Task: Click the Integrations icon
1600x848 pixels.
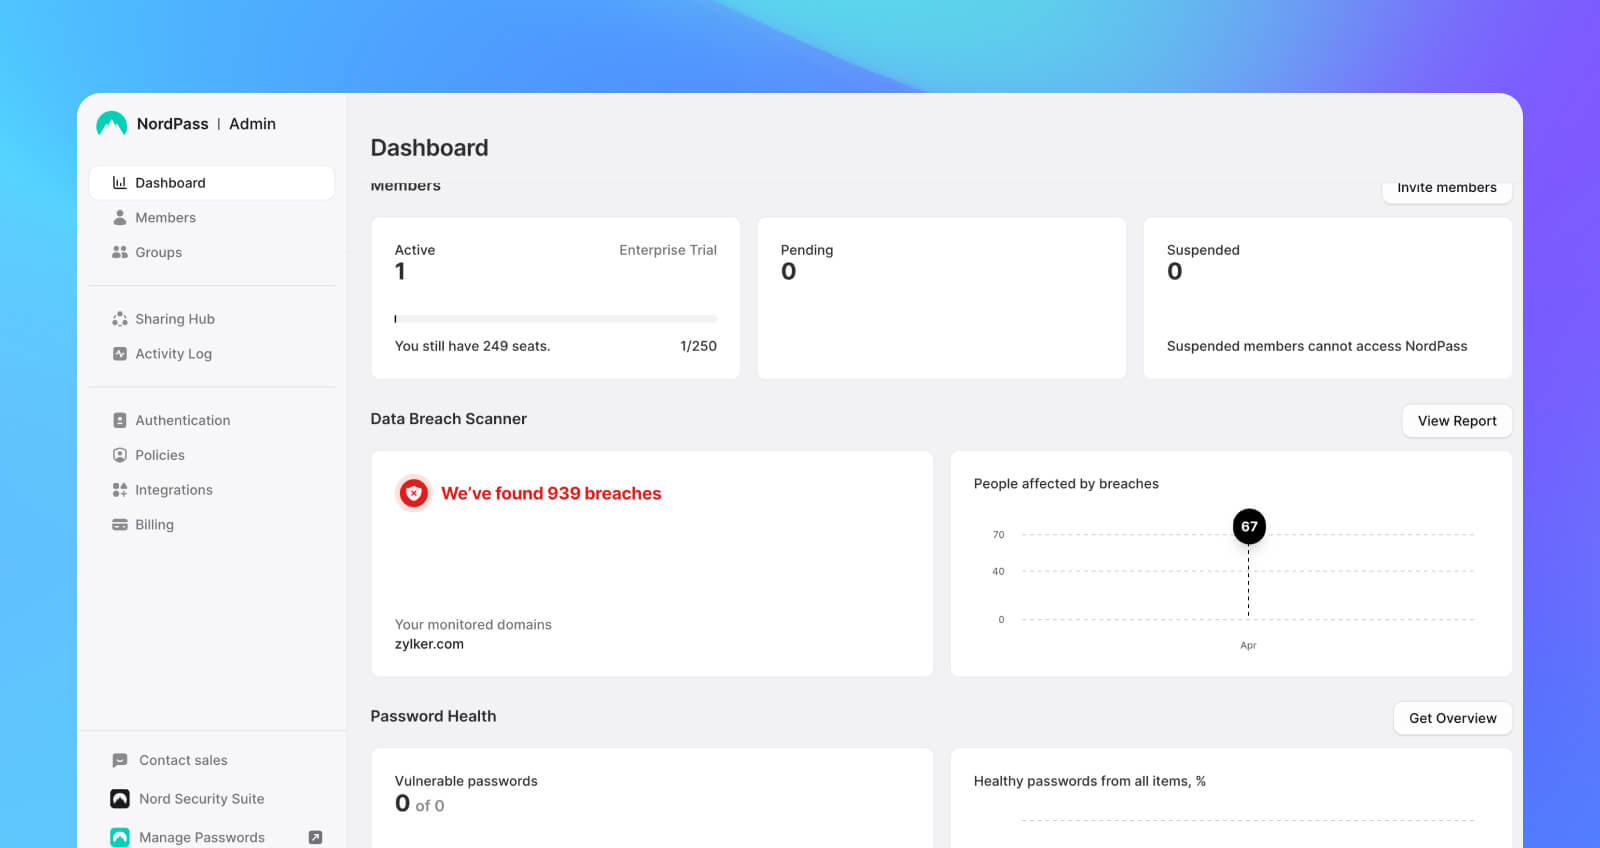Action: (x=120, y=490)
